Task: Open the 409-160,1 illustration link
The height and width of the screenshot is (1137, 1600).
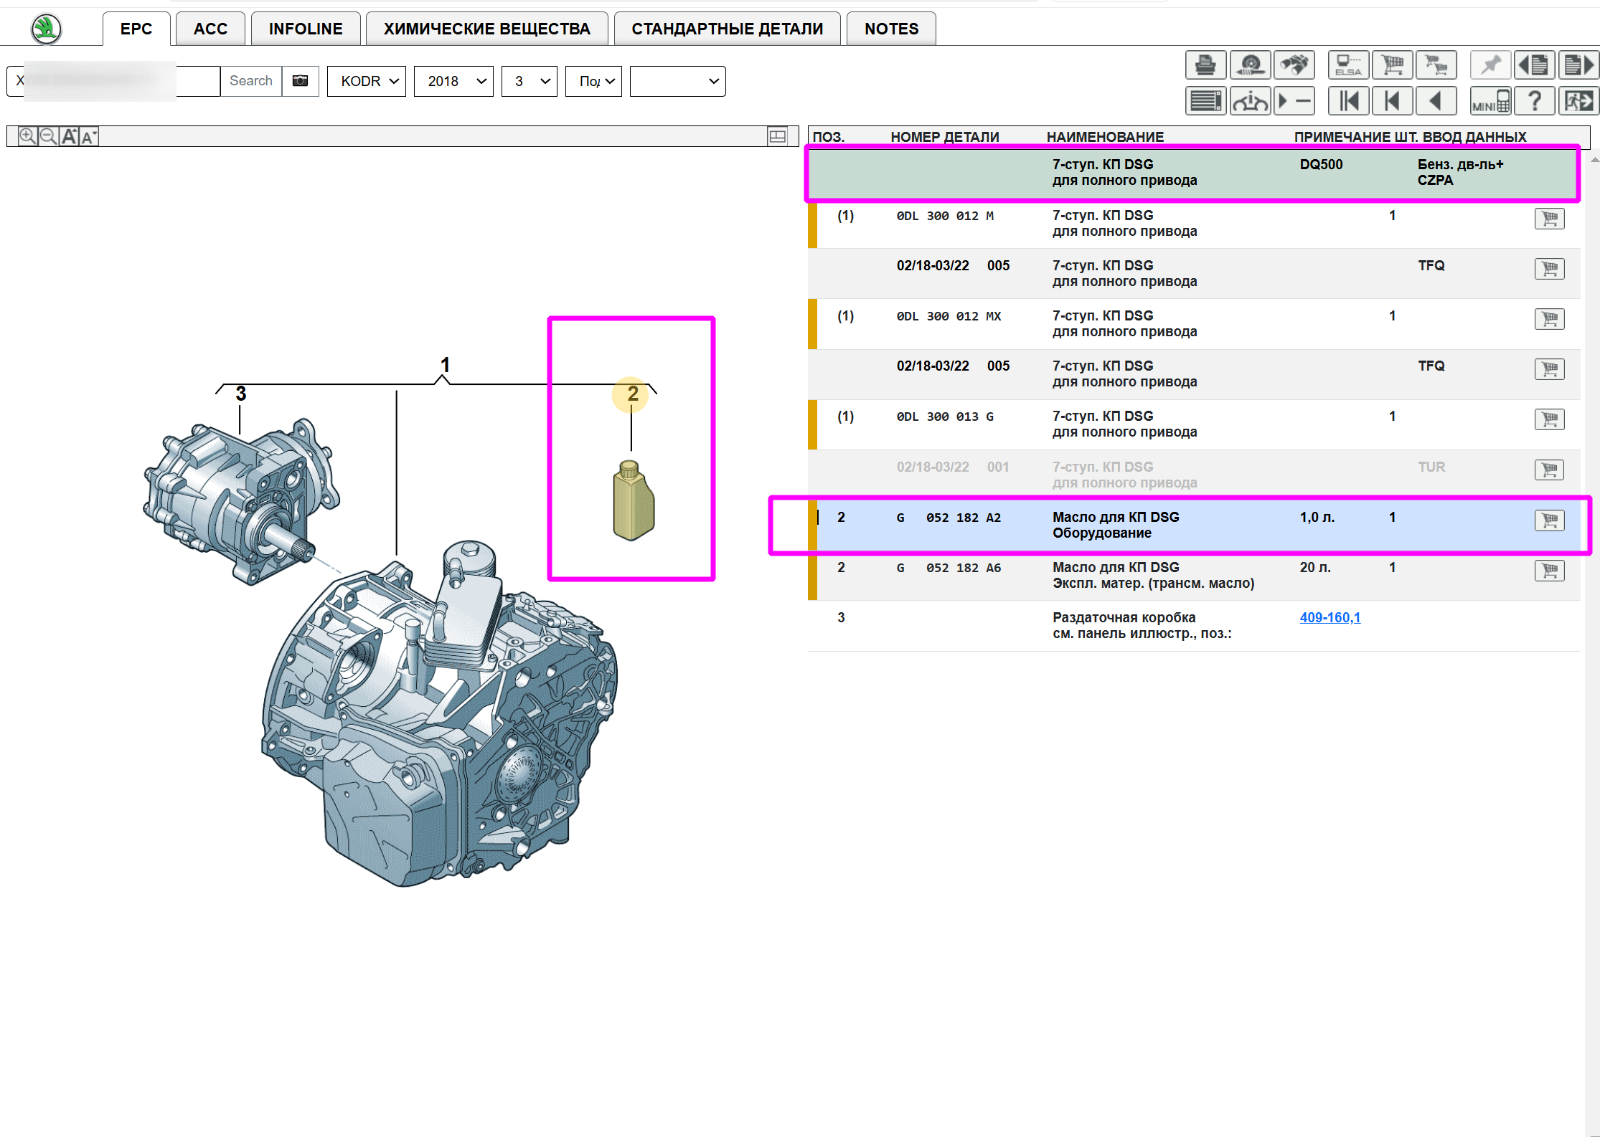Action: 1330,617
